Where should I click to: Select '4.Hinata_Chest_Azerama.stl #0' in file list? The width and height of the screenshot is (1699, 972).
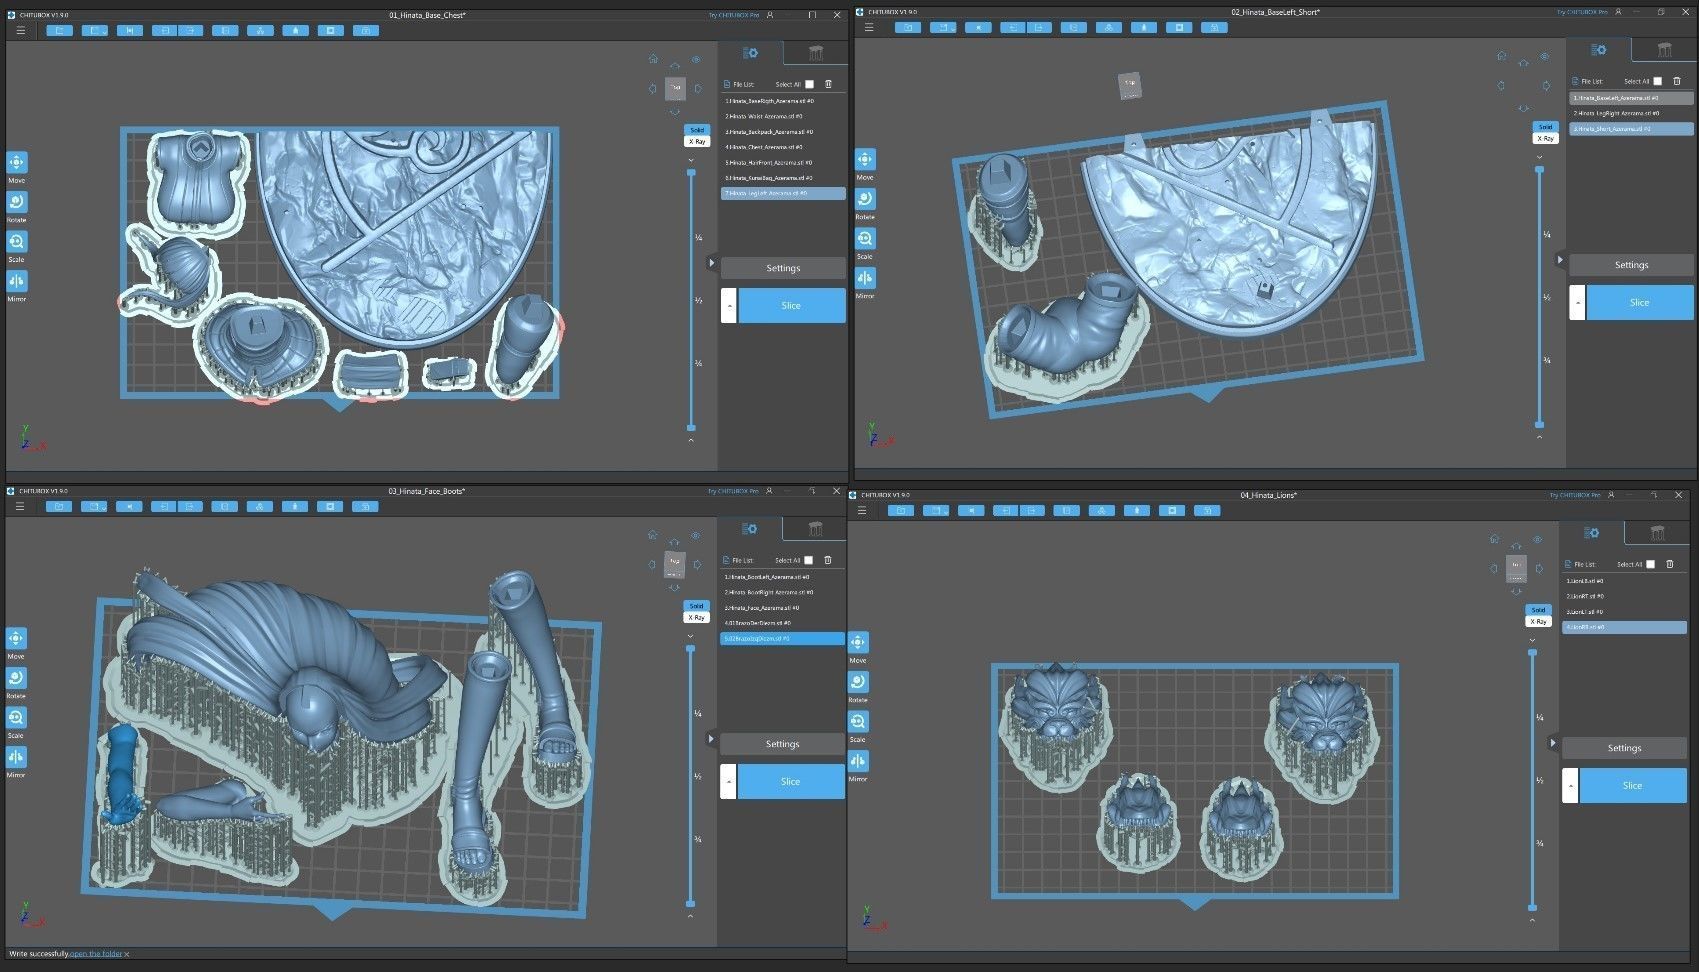[783, 147]
